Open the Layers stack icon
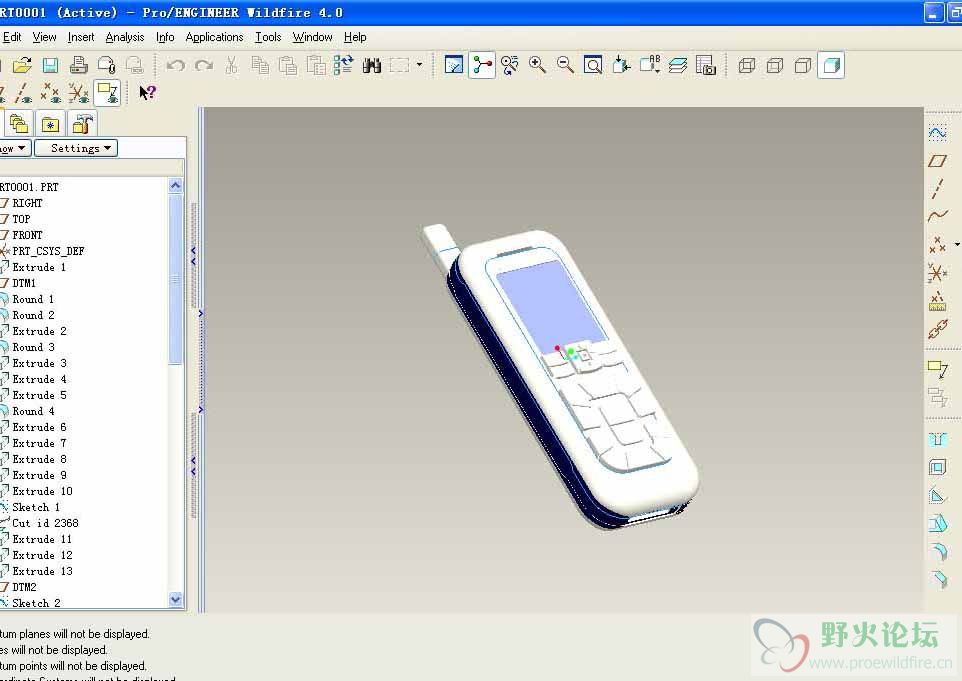This screenshot has height=681, width=962. click(678, 65)
